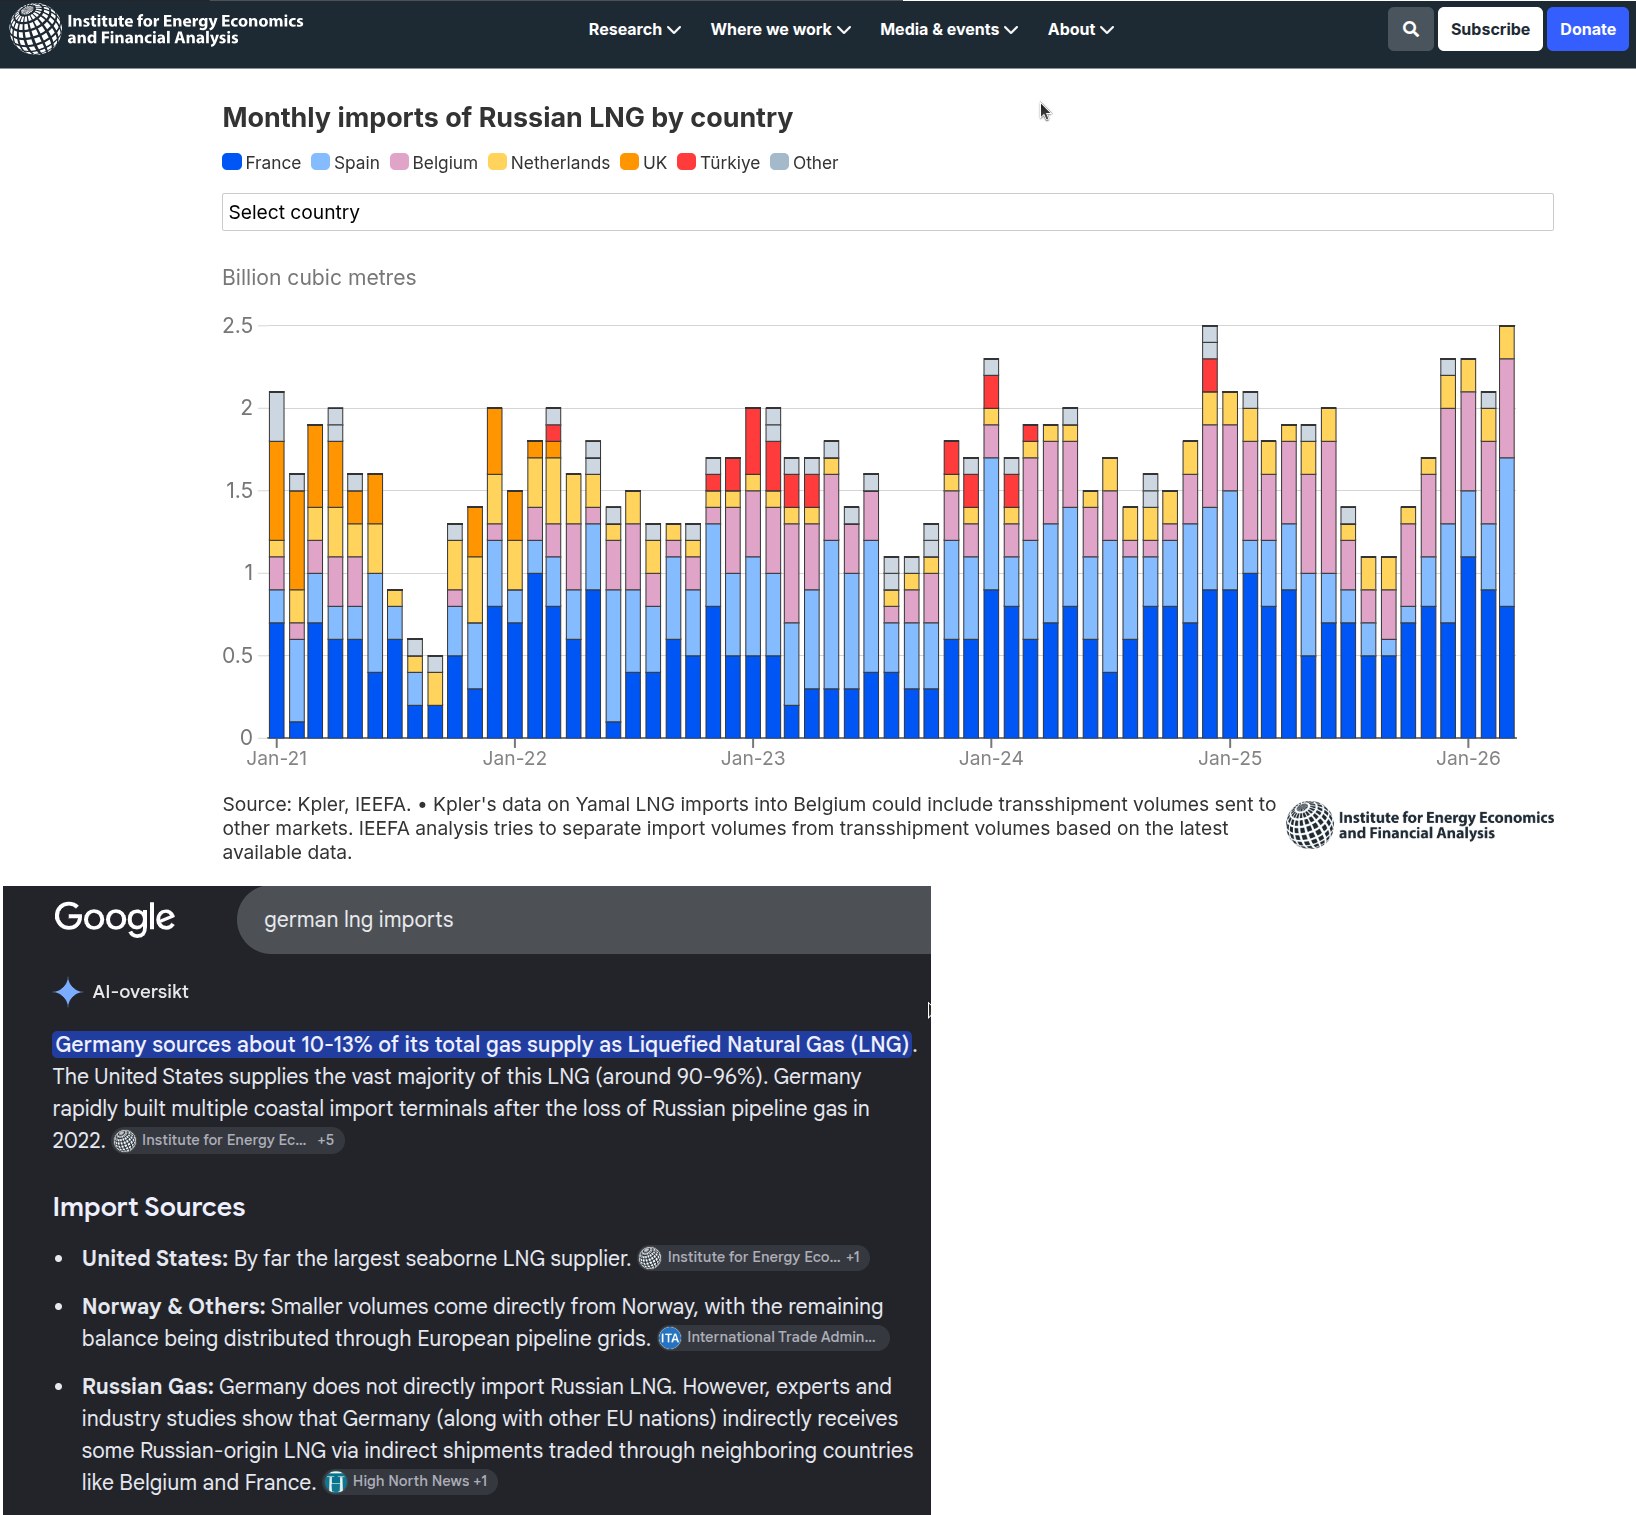1636x1515 pixels.
Task: Click the International Trade Admin source icon
Action: coord(669,1338)
